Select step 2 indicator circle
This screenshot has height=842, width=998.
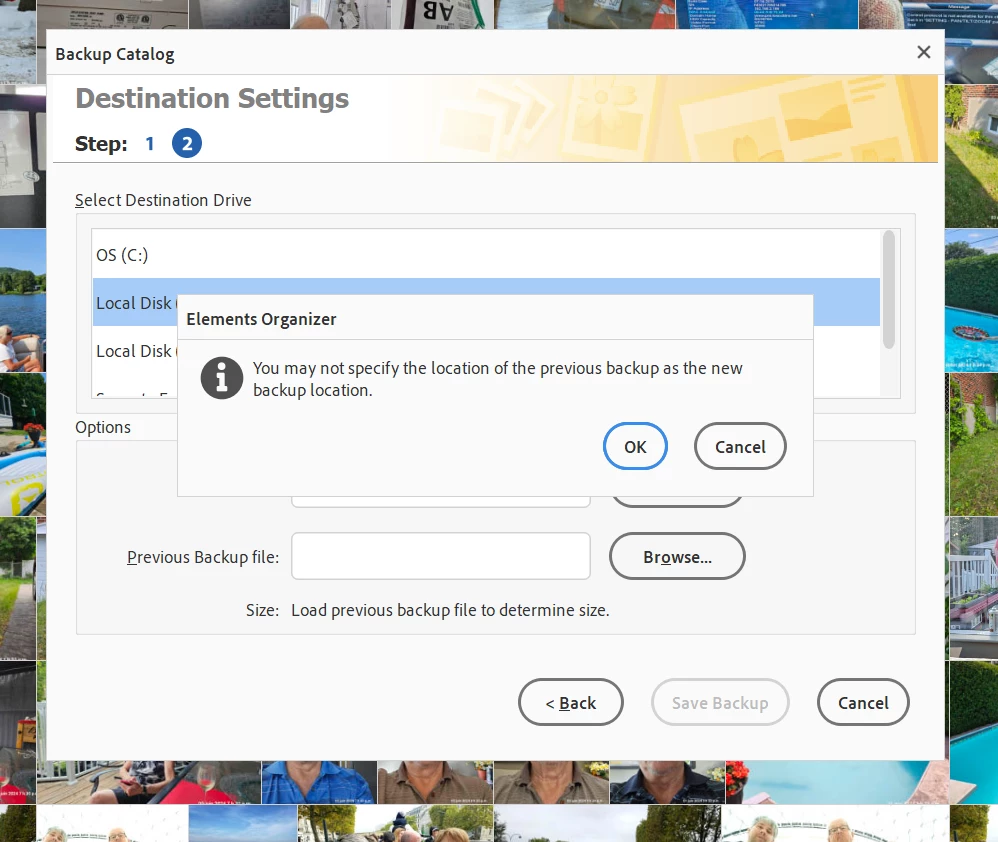tap(186, 144)
